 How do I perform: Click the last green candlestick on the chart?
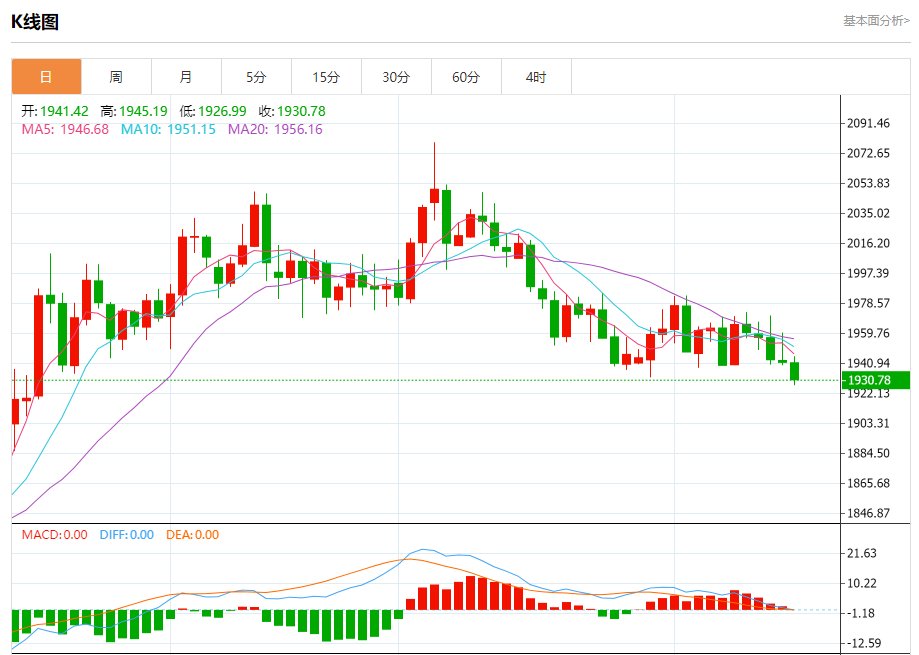point(795,371)
